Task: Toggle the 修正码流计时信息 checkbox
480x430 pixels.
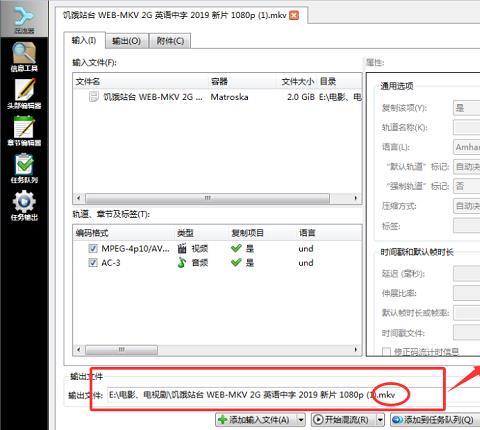Action: 386,352
